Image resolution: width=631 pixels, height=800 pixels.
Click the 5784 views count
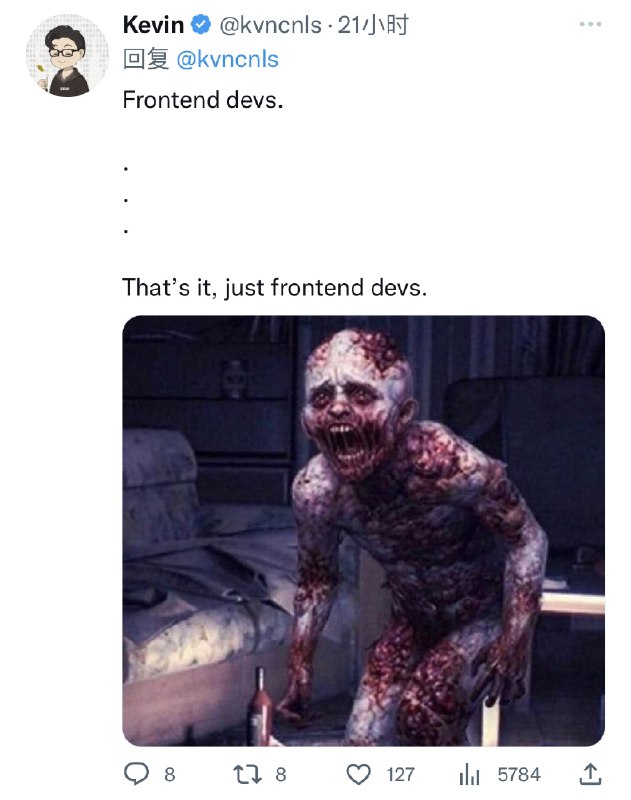pos(518,774)
